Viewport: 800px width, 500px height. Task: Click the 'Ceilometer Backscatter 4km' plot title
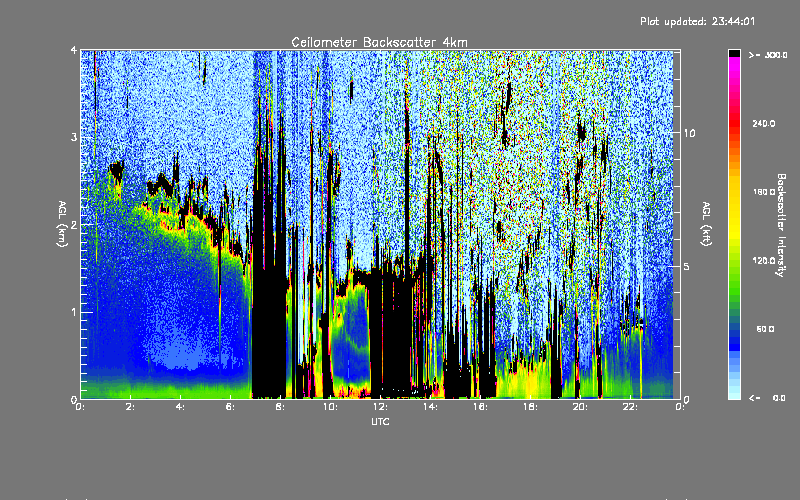[x=379, y=42]
